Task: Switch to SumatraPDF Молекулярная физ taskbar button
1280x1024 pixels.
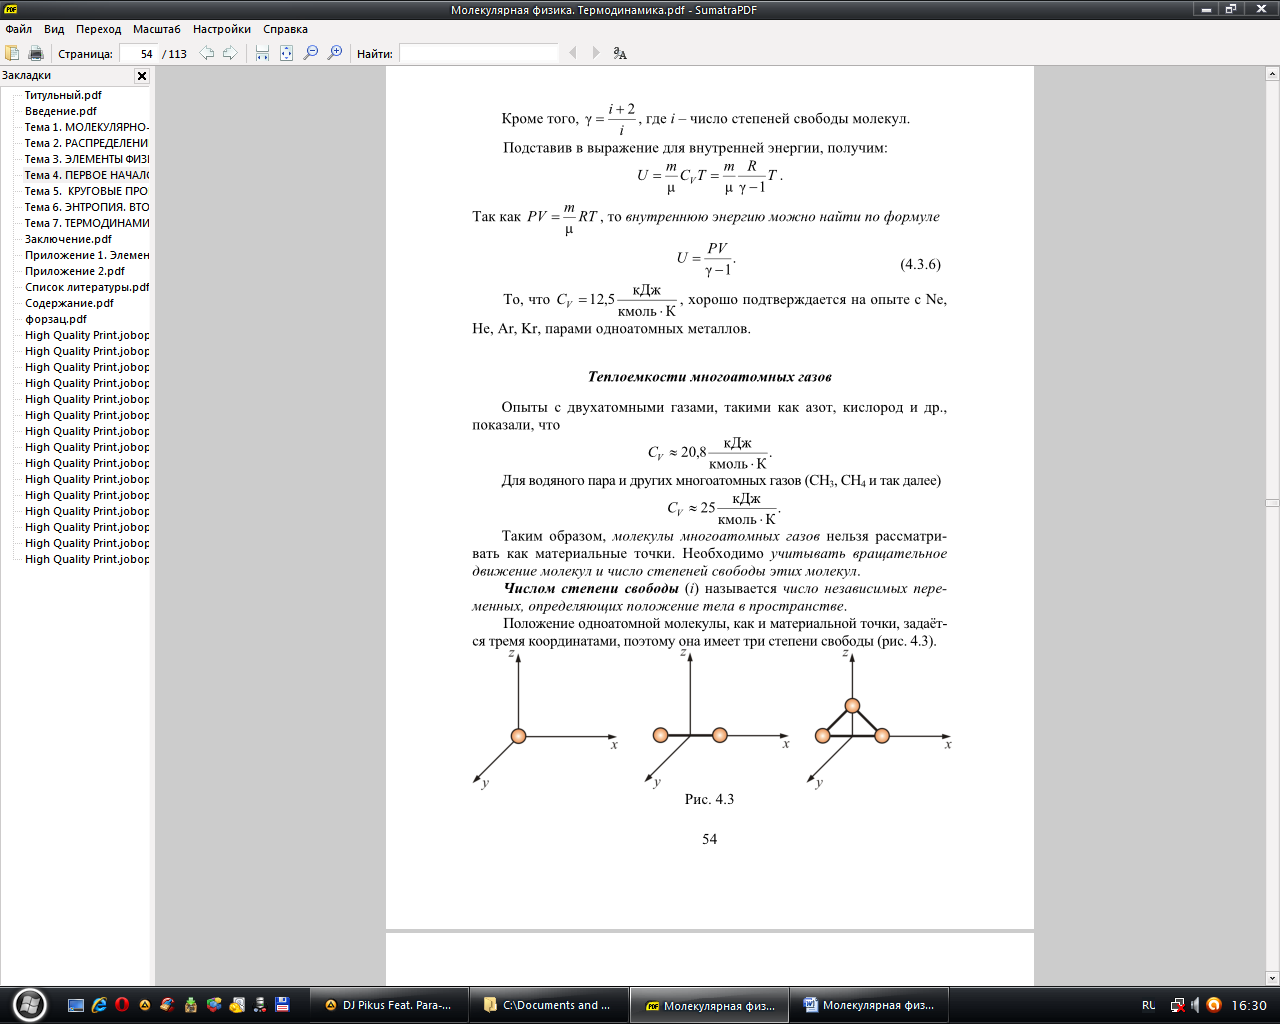Action: [709, 1005]
